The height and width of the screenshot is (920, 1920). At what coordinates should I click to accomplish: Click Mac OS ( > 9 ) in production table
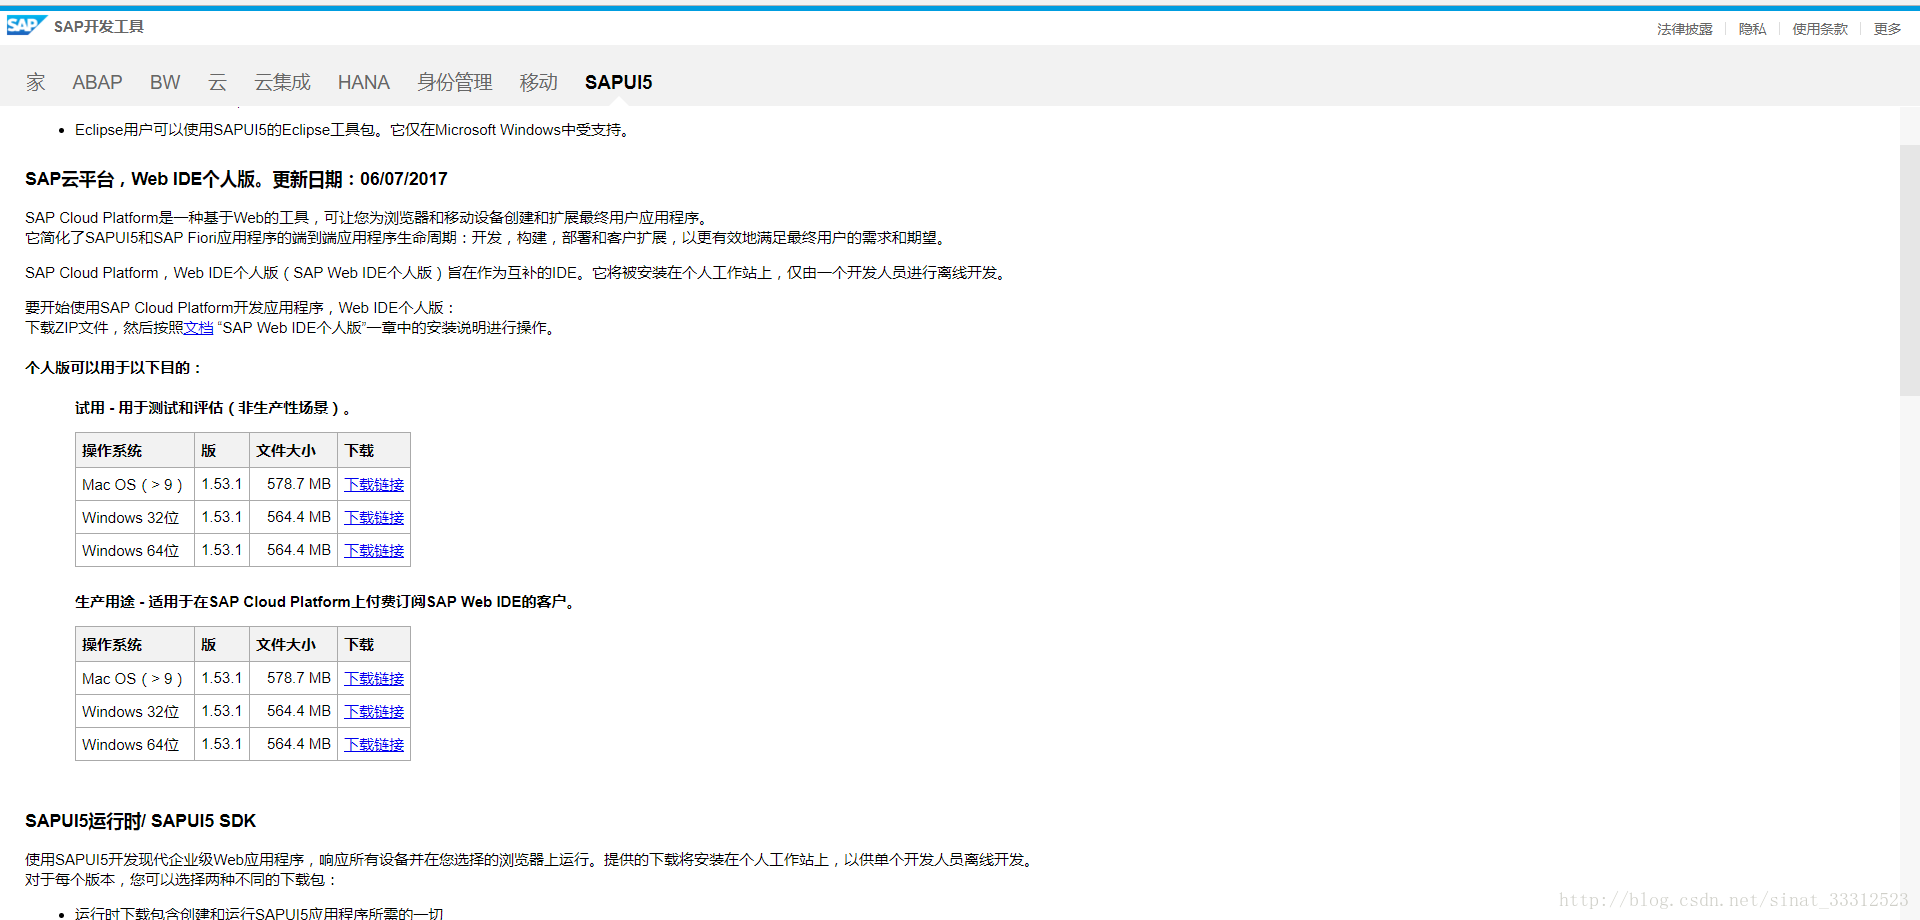(x=132, y=679)
